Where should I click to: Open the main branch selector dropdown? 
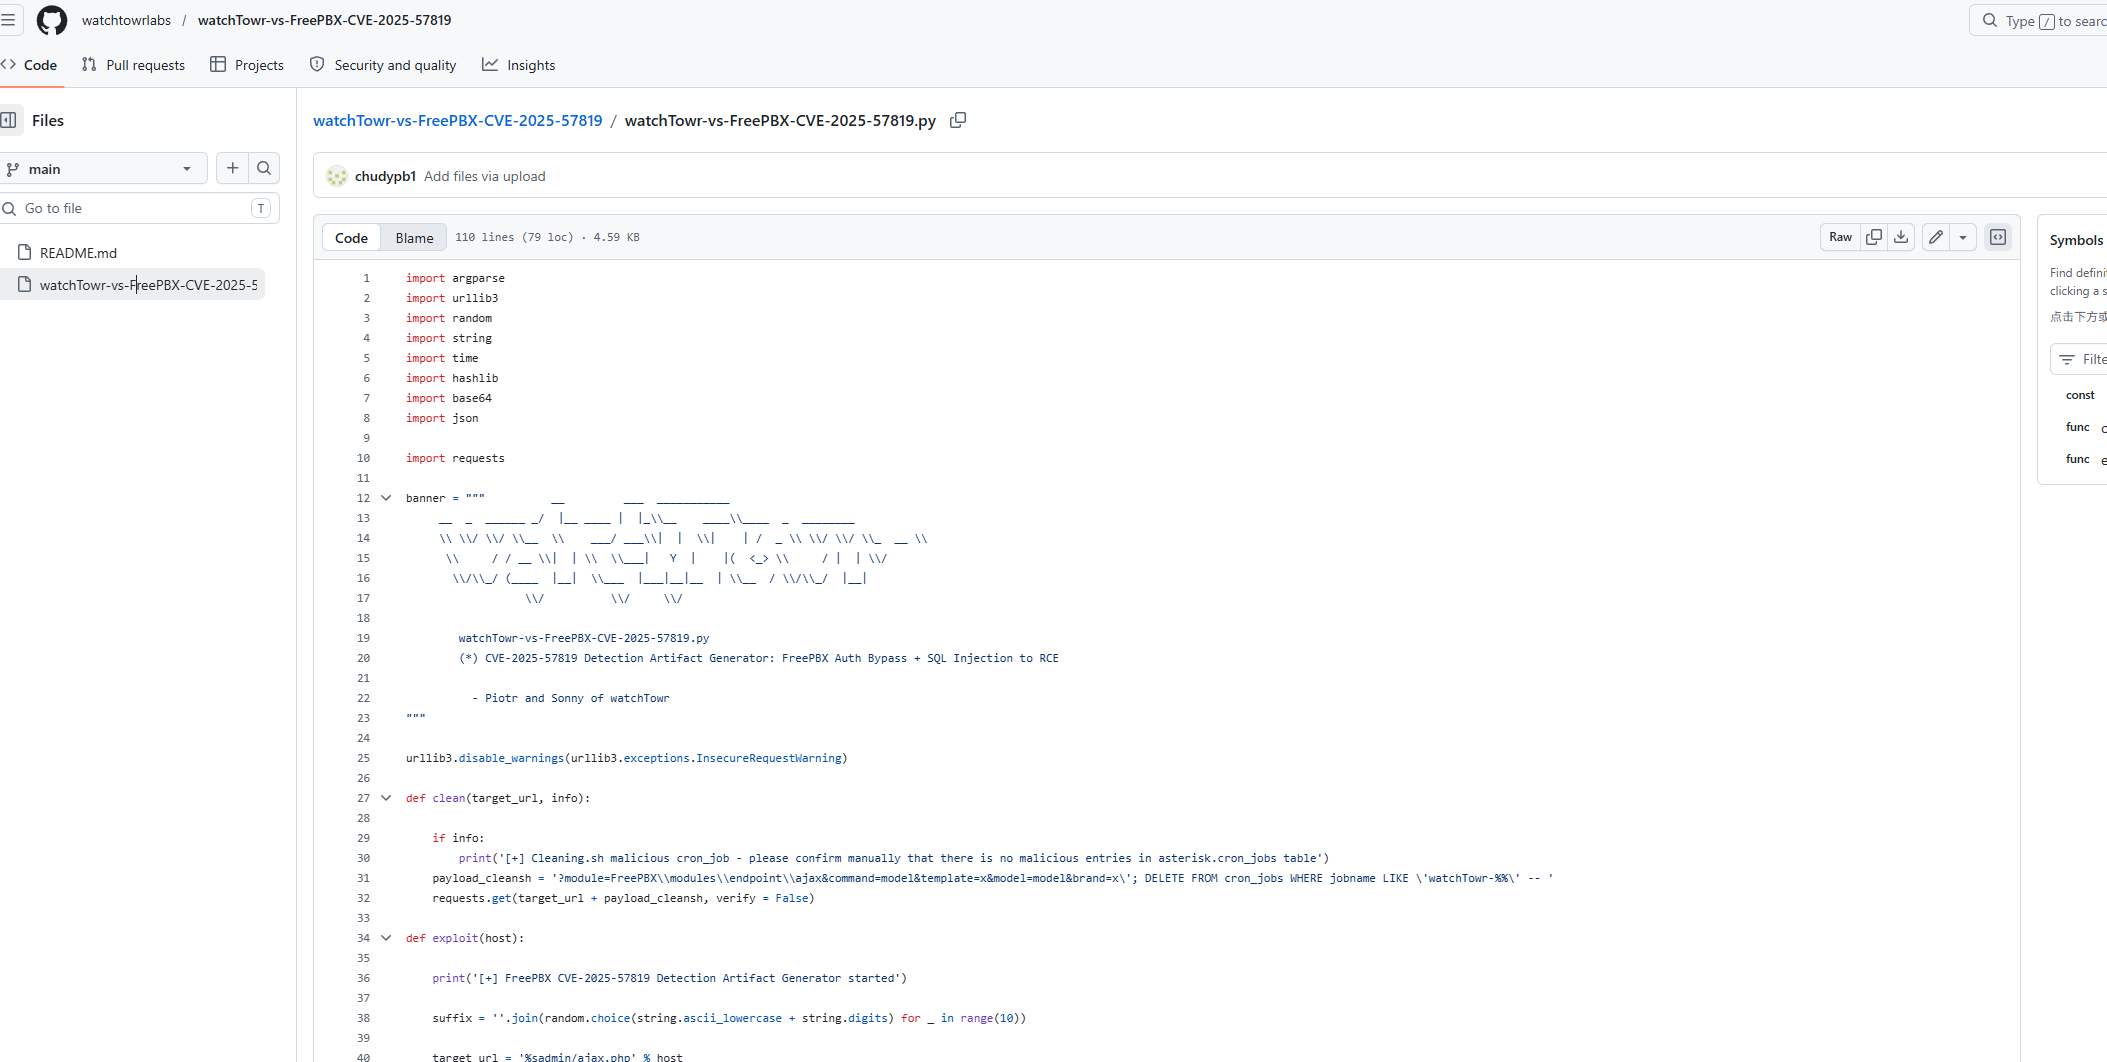[103, 169]
